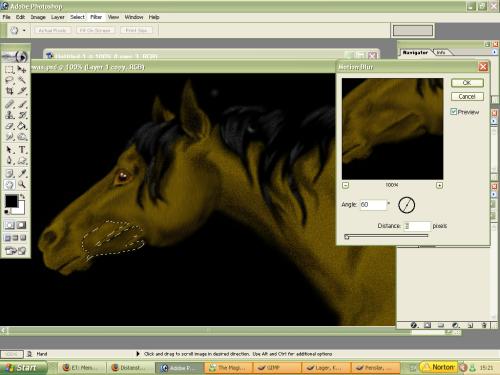Click the Fit On Screen button
Image resolution: width=500 pixels, height=375 pixels.
pyautogui.click(x=95, y=30)
